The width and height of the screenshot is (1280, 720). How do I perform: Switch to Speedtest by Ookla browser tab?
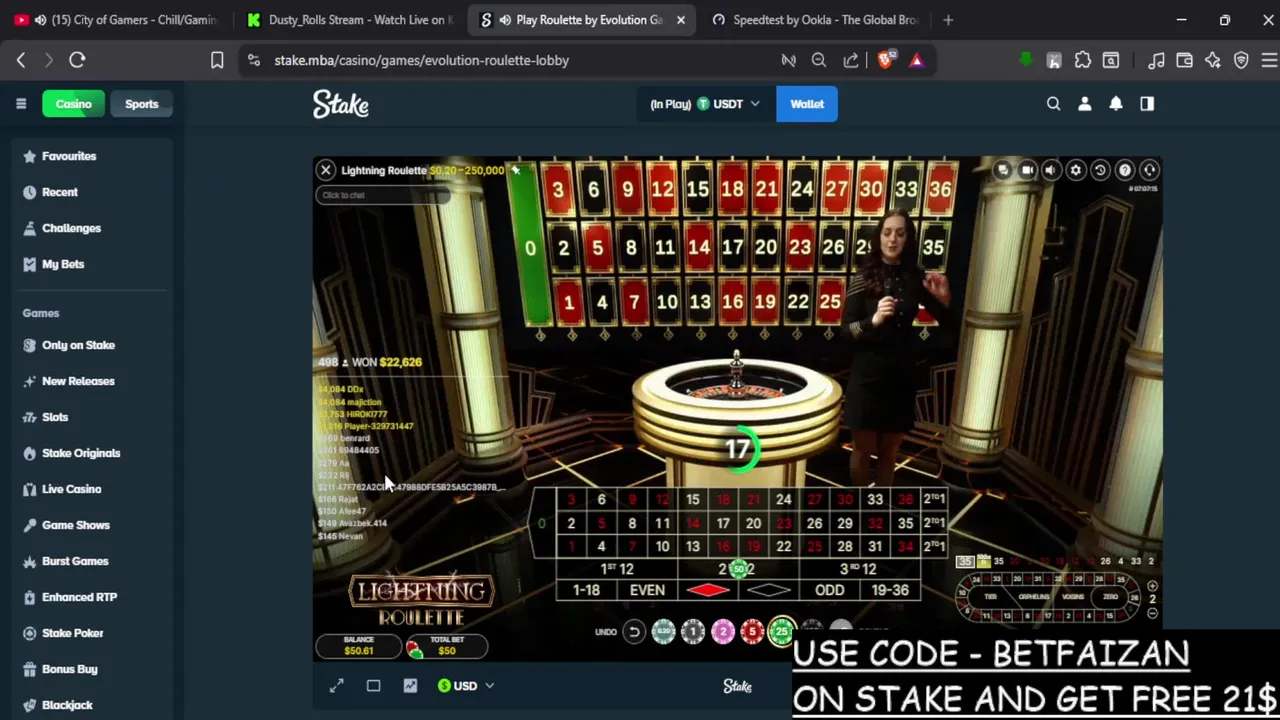pos(818,20)
